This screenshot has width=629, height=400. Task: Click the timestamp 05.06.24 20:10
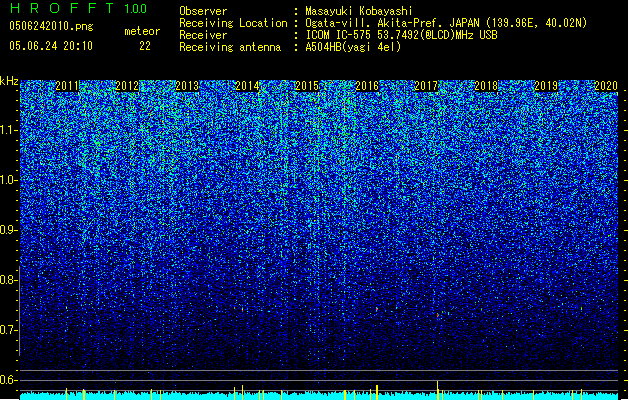[x=51, y=46]
